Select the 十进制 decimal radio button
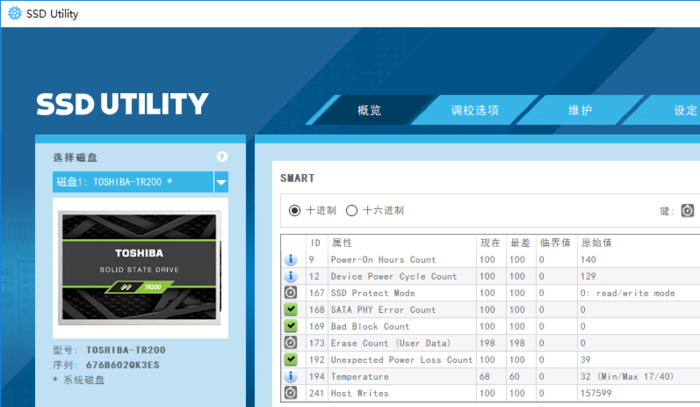Screen dimensions: 700x407 pos(295,210)
